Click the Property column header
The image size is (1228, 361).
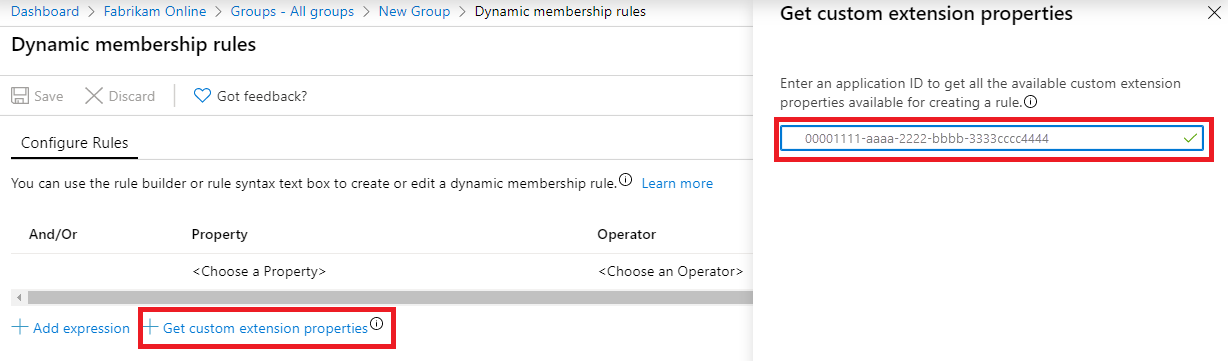pos(220,234)
